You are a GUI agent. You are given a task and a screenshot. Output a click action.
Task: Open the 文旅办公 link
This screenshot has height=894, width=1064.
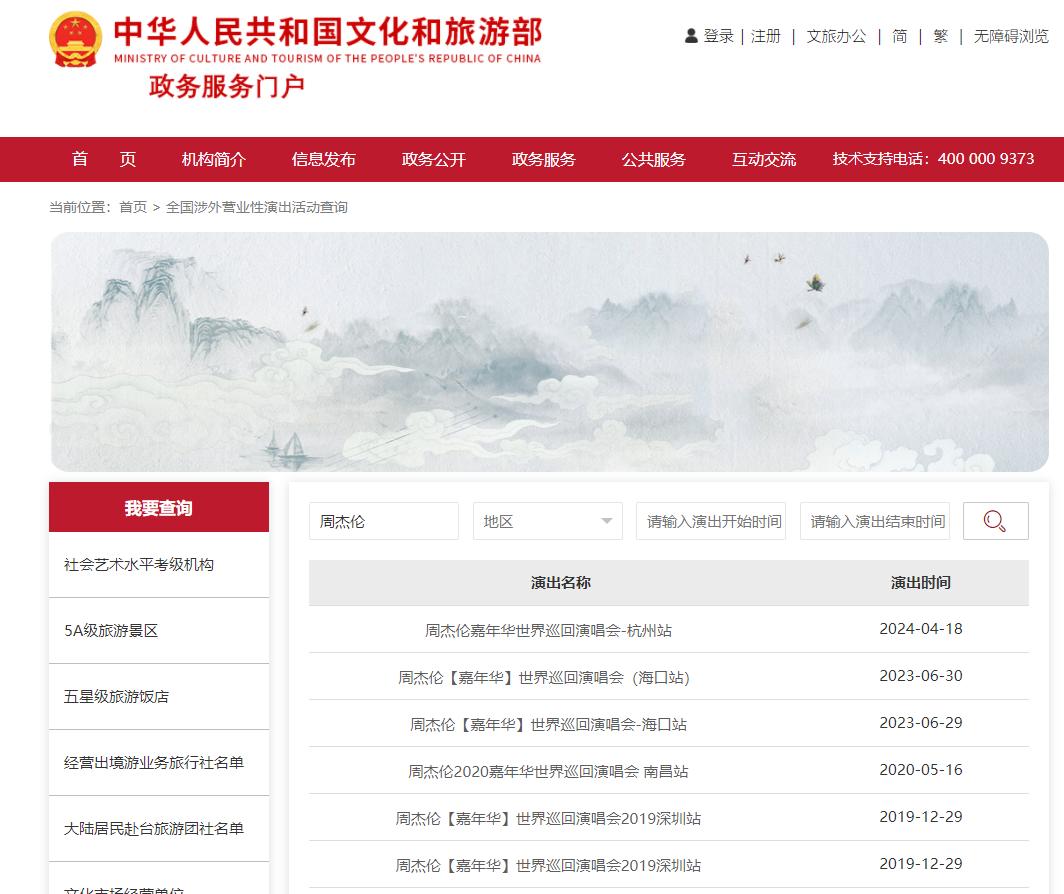click(836, 36)
